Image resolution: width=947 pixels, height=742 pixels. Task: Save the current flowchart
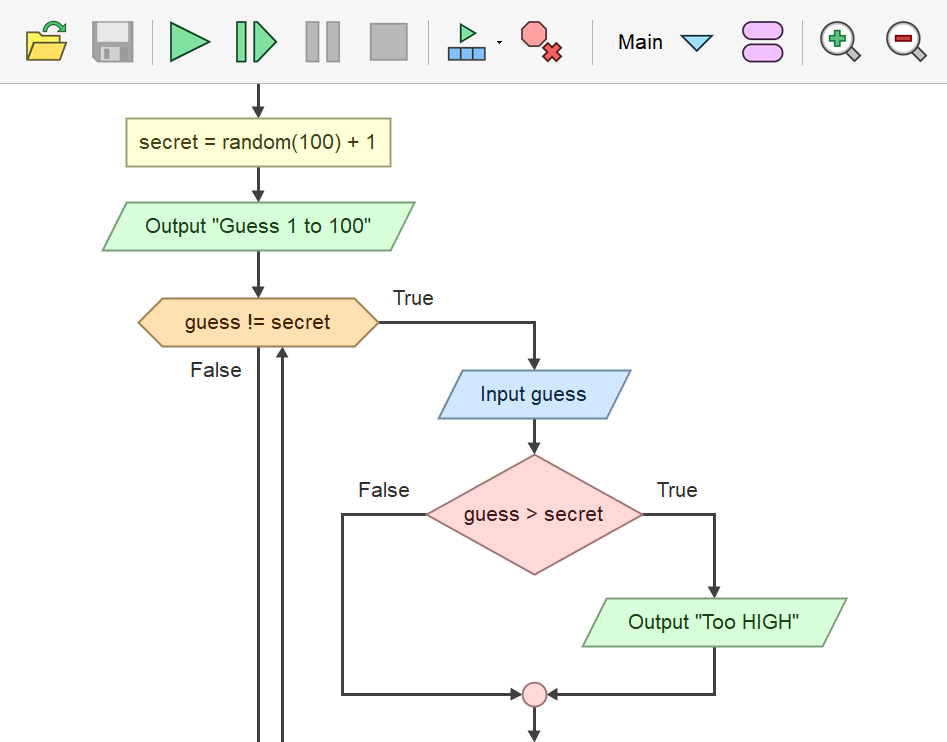pyautogui.click(x=112, y=42)
